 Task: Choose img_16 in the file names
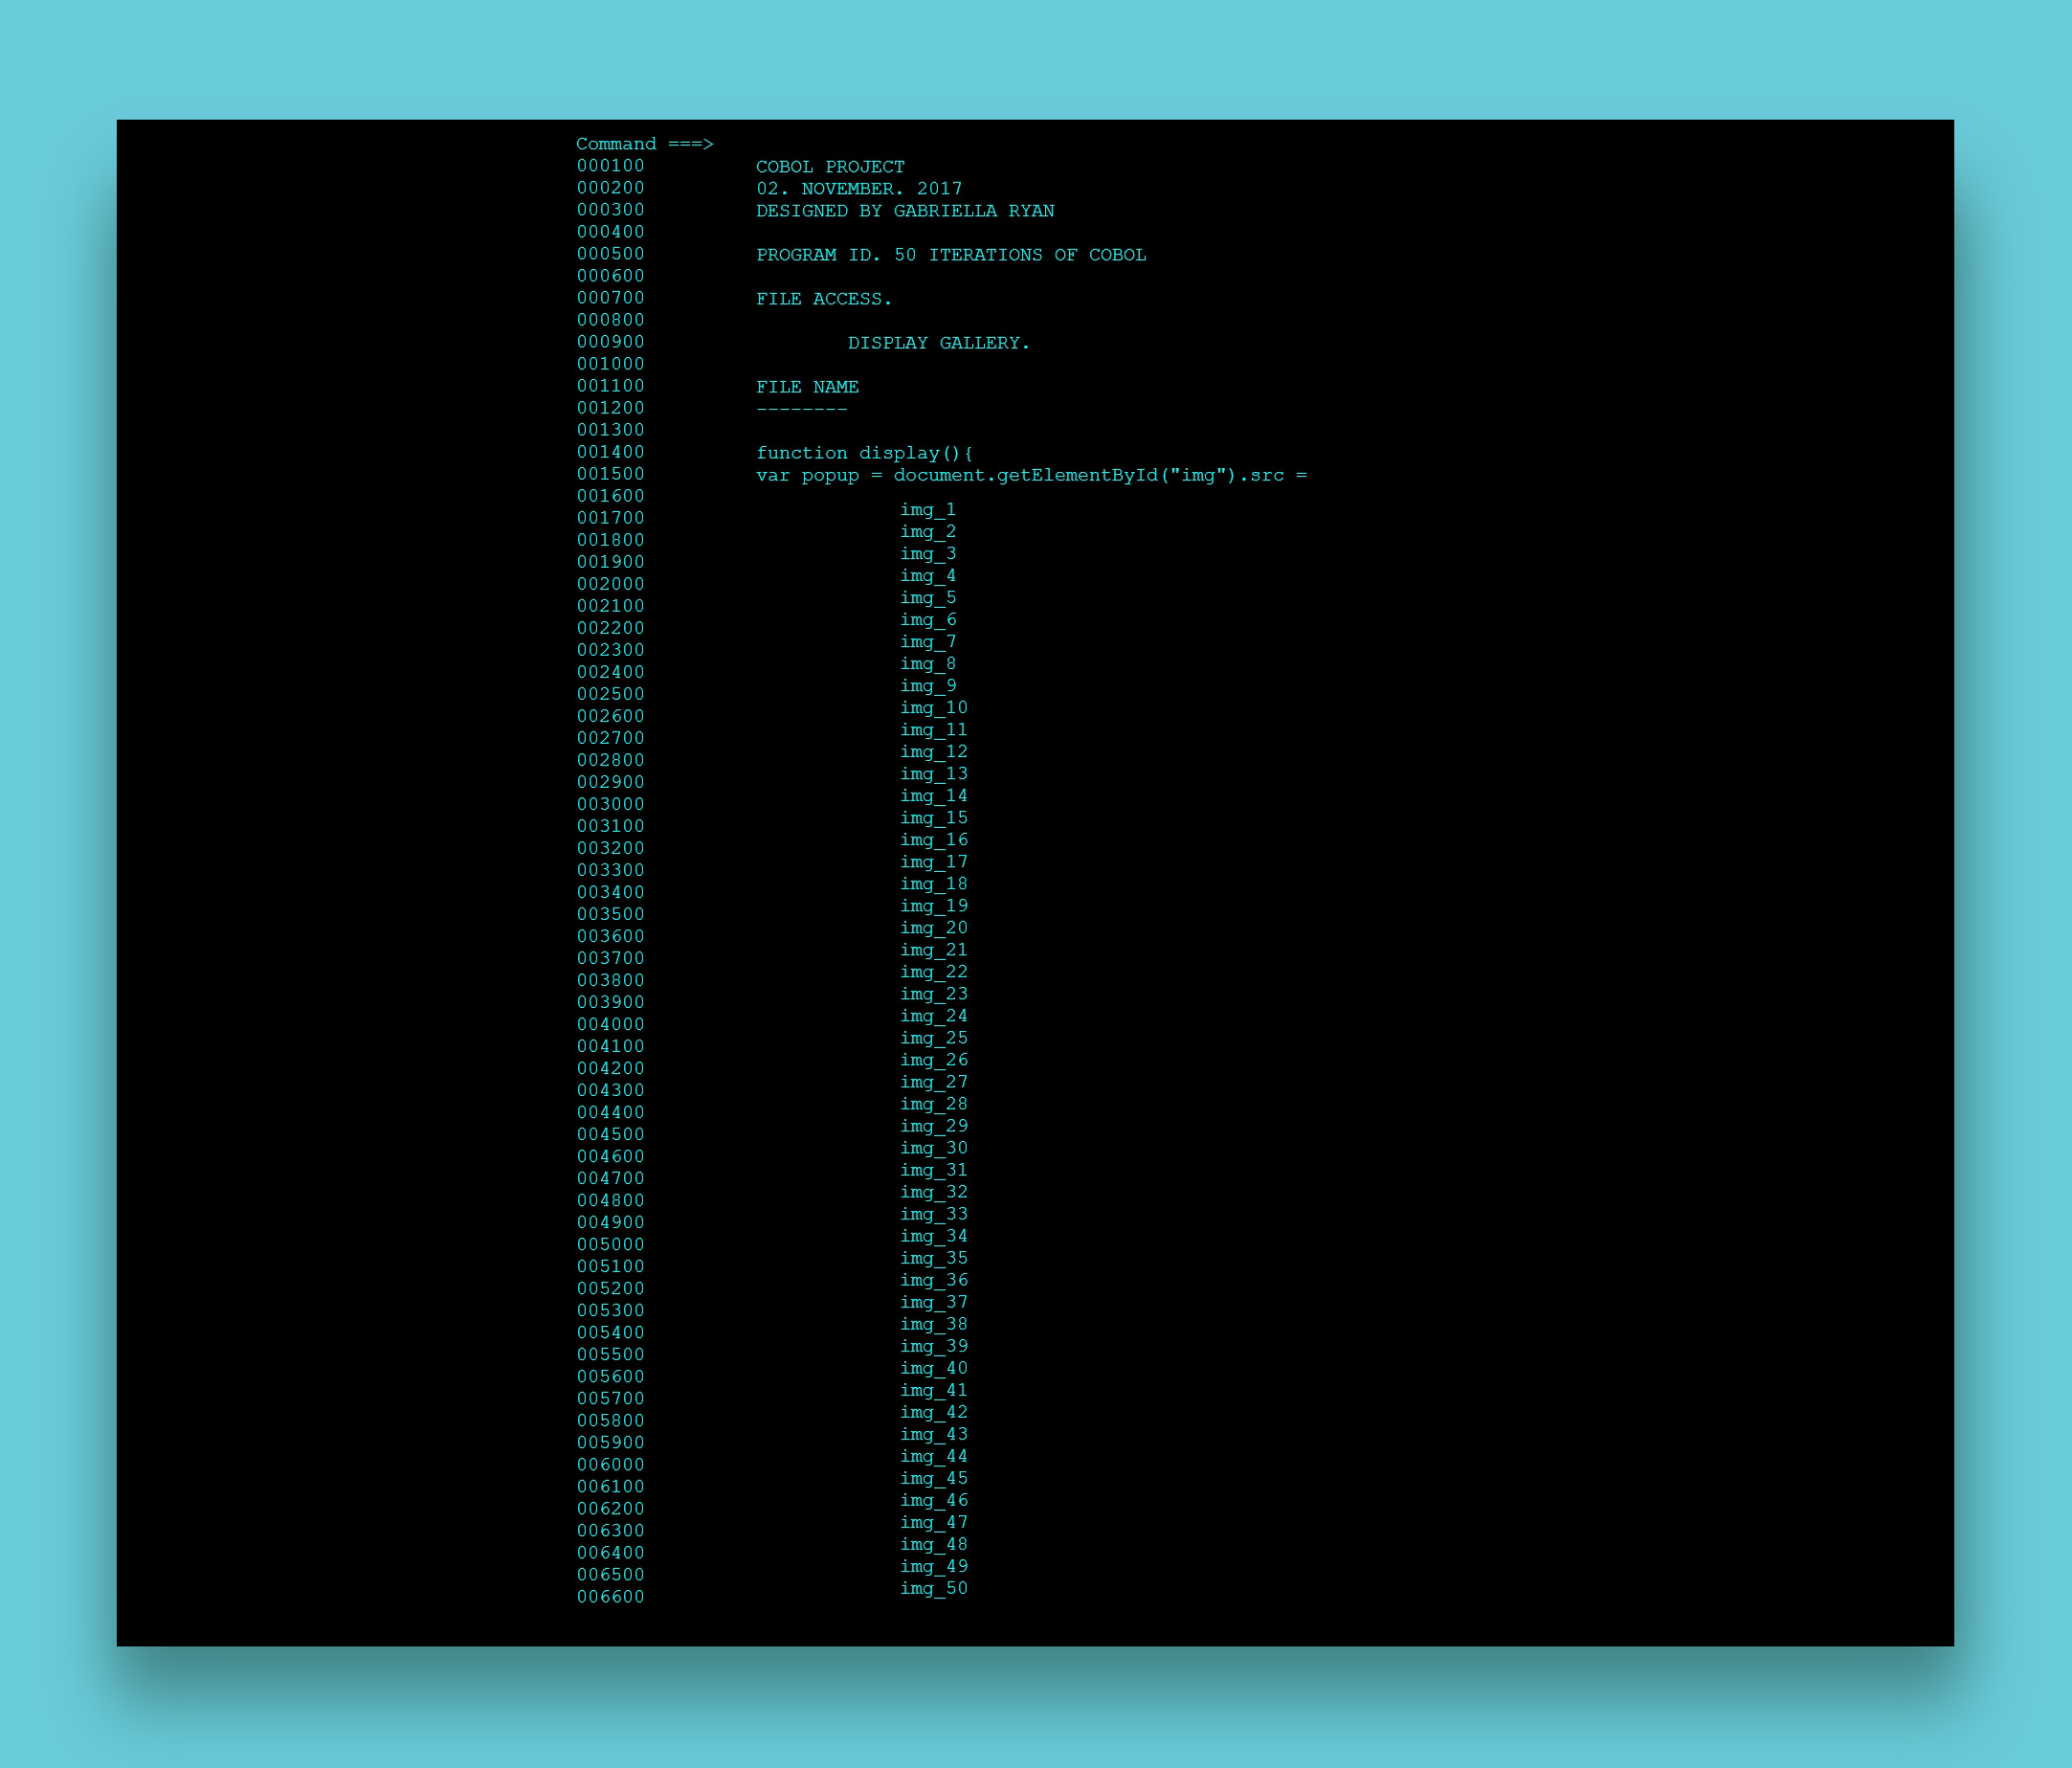(x=933, y=840)
